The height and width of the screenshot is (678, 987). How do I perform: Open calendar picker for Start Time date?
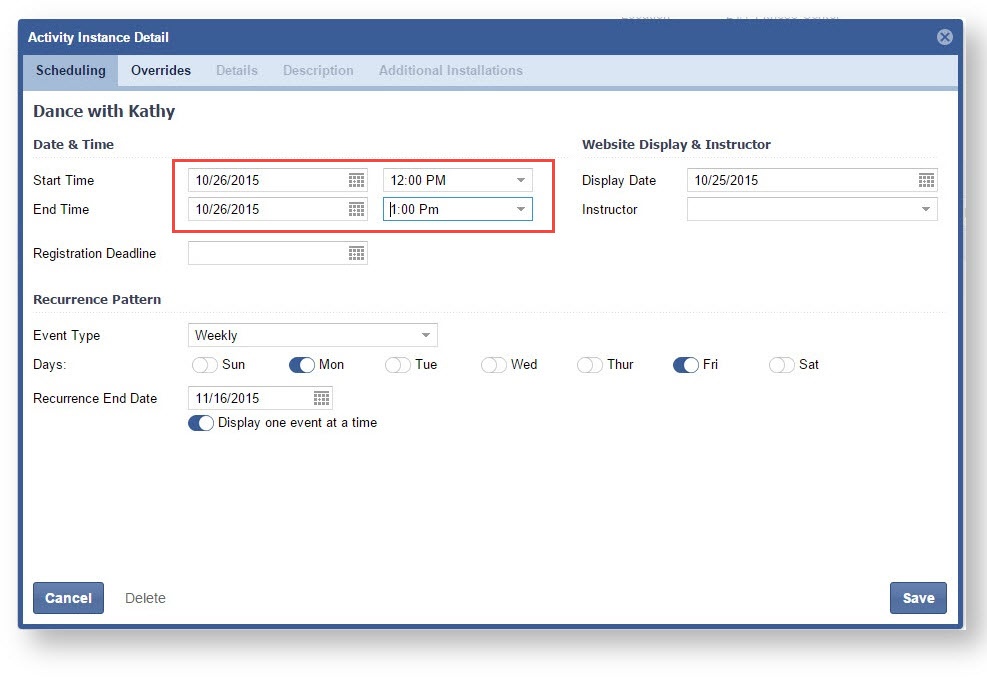coord(356,180)
